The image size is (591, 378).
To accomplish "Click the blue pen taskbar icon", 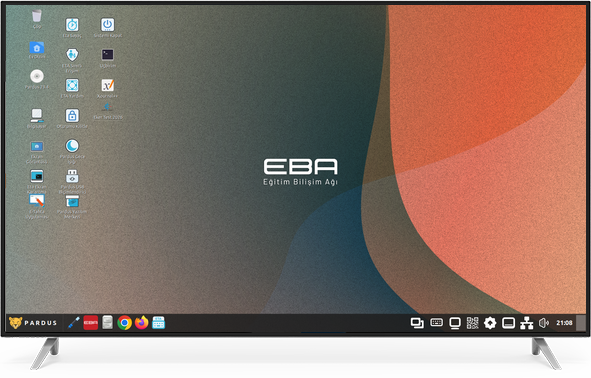I will (73, 323).
